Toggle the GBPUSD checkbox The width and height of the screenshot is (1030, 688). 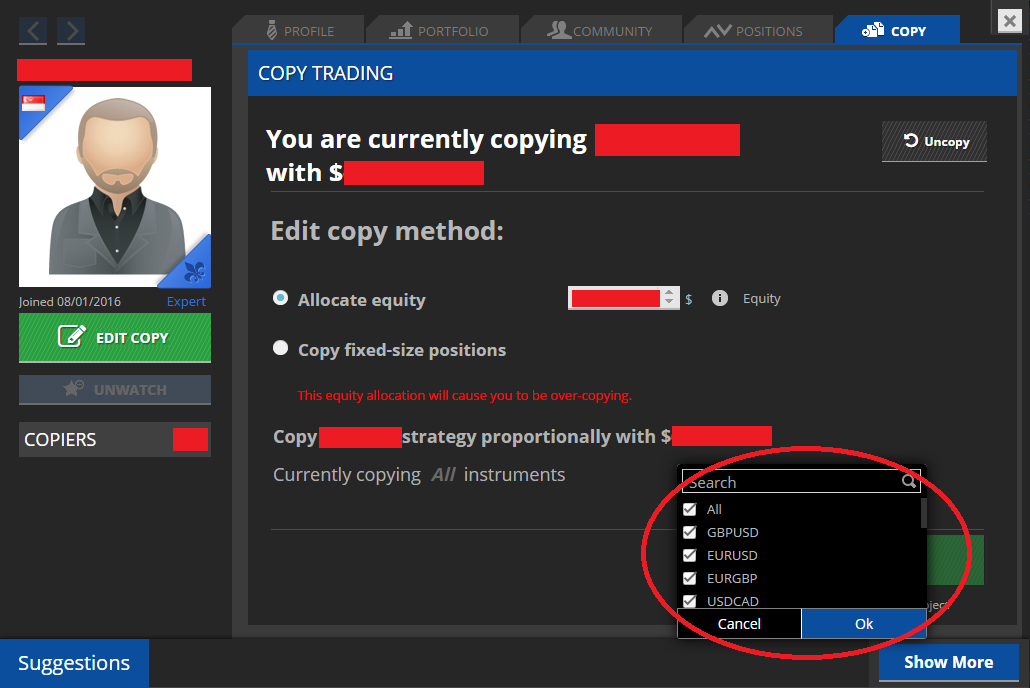click(689, 532)
